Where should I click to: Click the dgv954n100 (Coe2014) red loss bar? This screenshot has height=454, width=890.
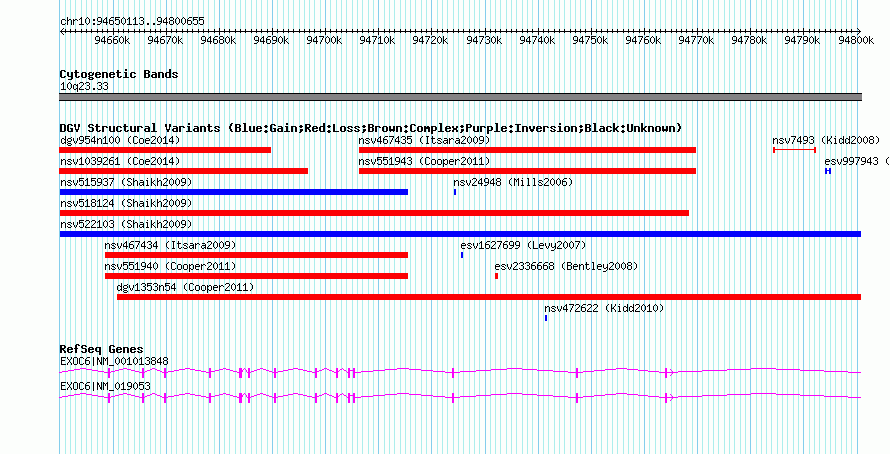pos(165,150)
